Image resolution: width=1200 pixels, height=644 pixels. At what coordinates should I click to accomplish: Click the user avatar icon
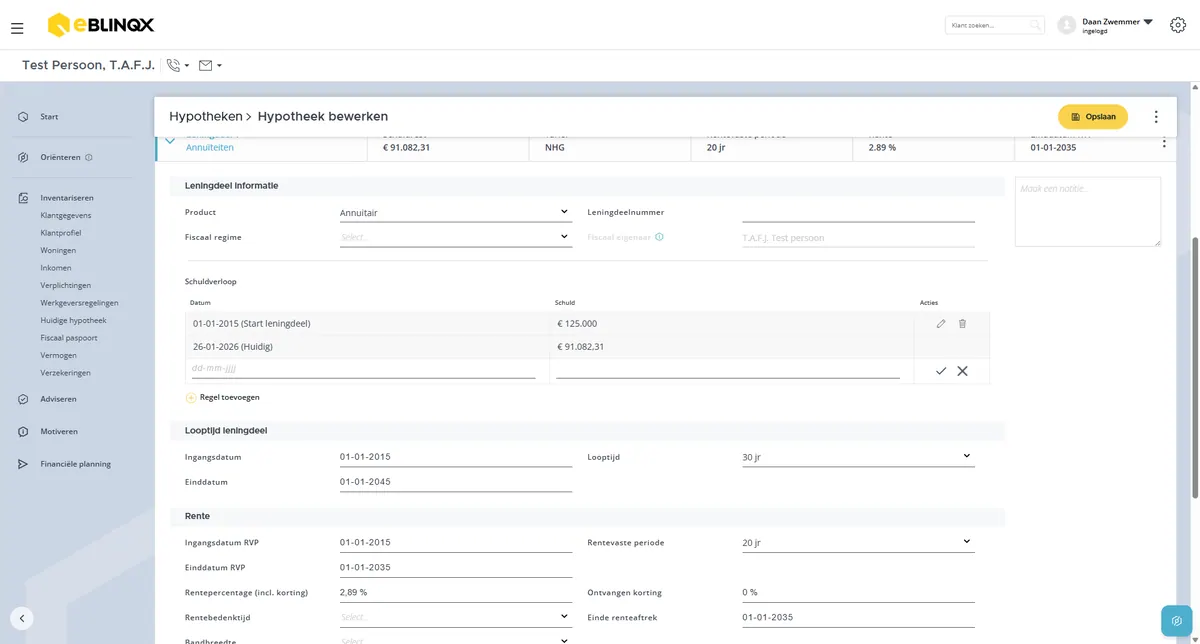(x=1067, y=24)
